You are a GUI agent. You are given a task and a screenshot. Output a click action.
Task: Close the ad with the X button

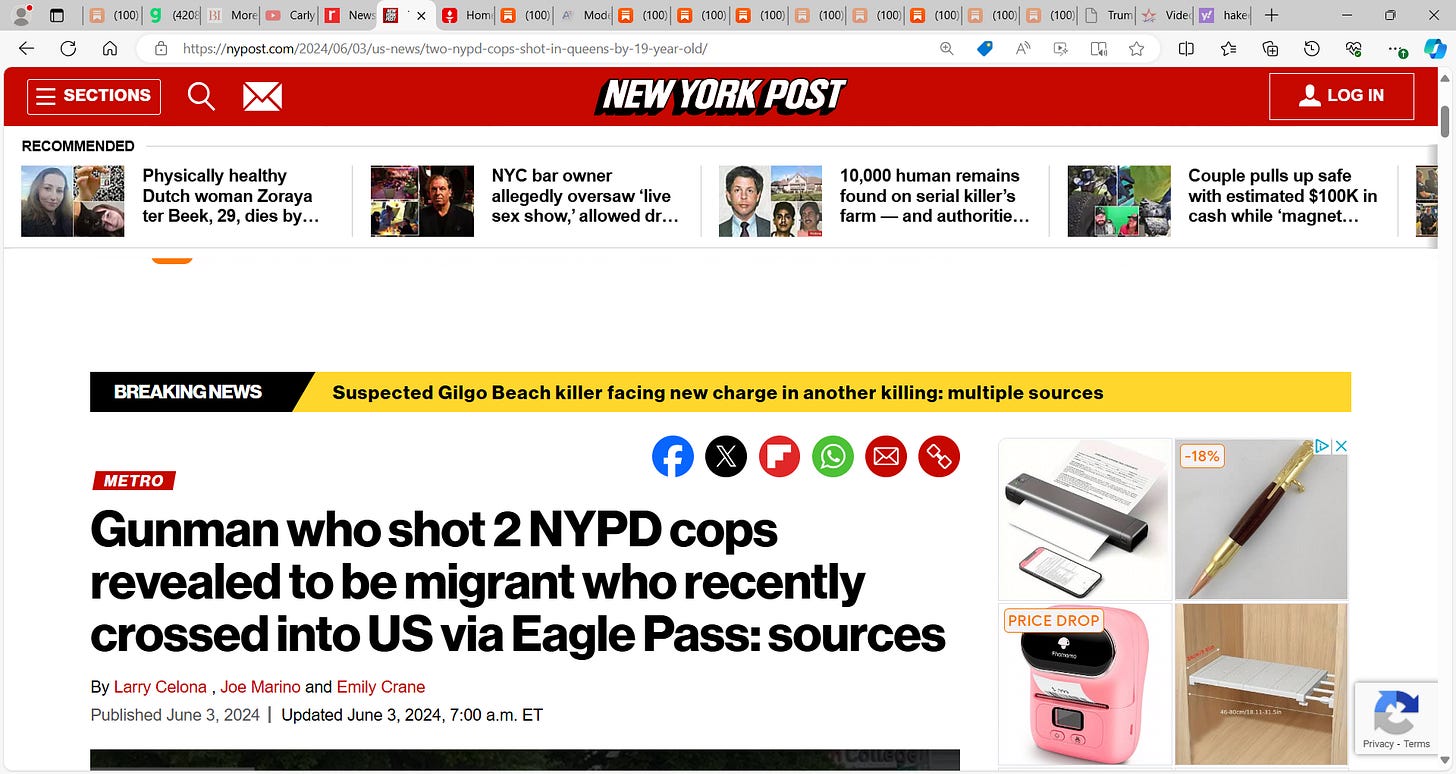point(1342,446)
